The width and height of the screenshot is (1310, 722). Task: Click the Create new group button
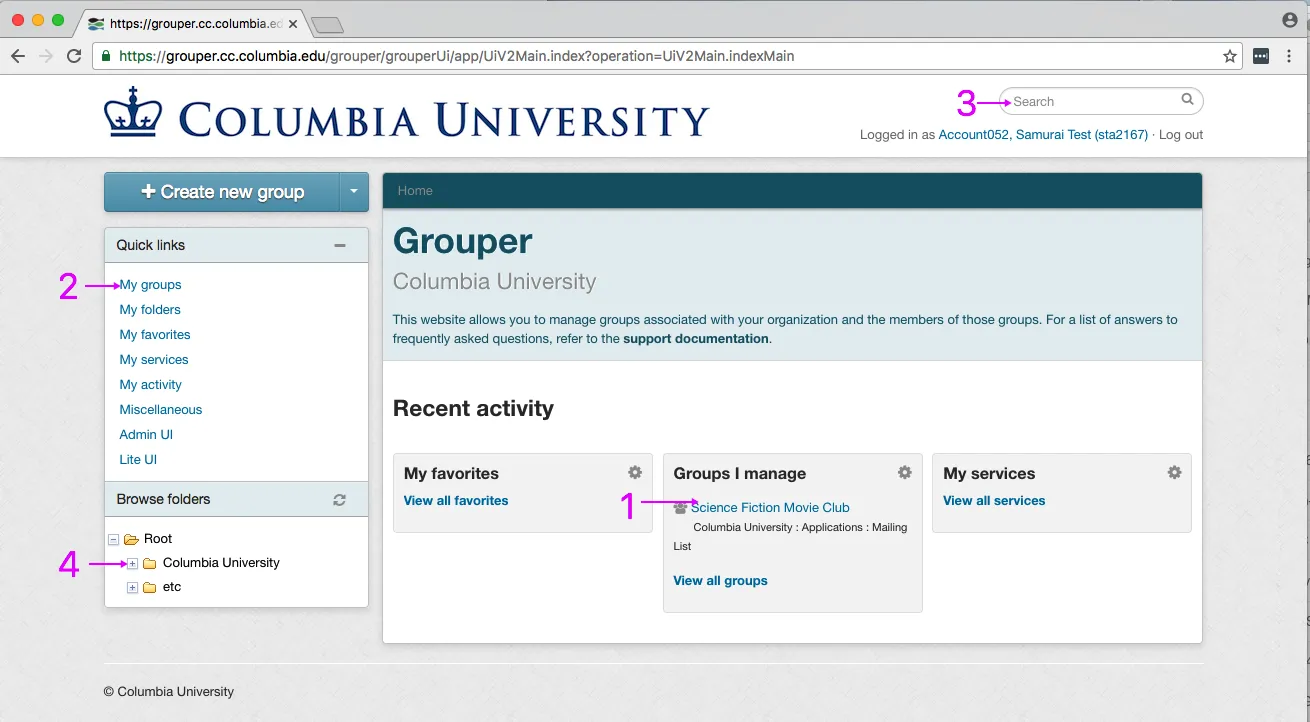pyautogui.click(x=222, y=192)
